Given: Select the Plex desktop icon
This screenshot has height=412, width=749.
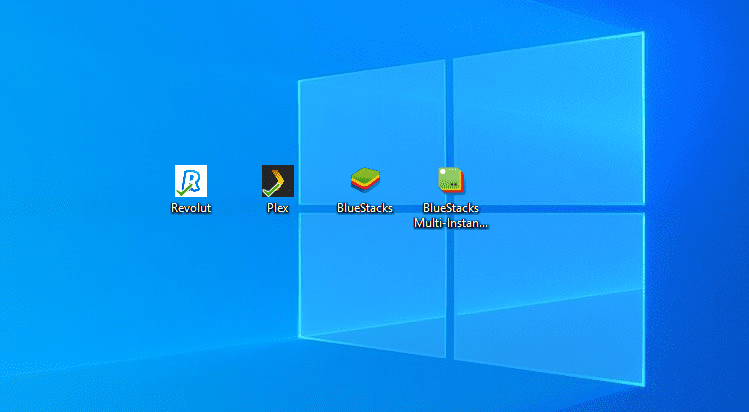Looking at the screenshot, I should [x=278, y=181].
